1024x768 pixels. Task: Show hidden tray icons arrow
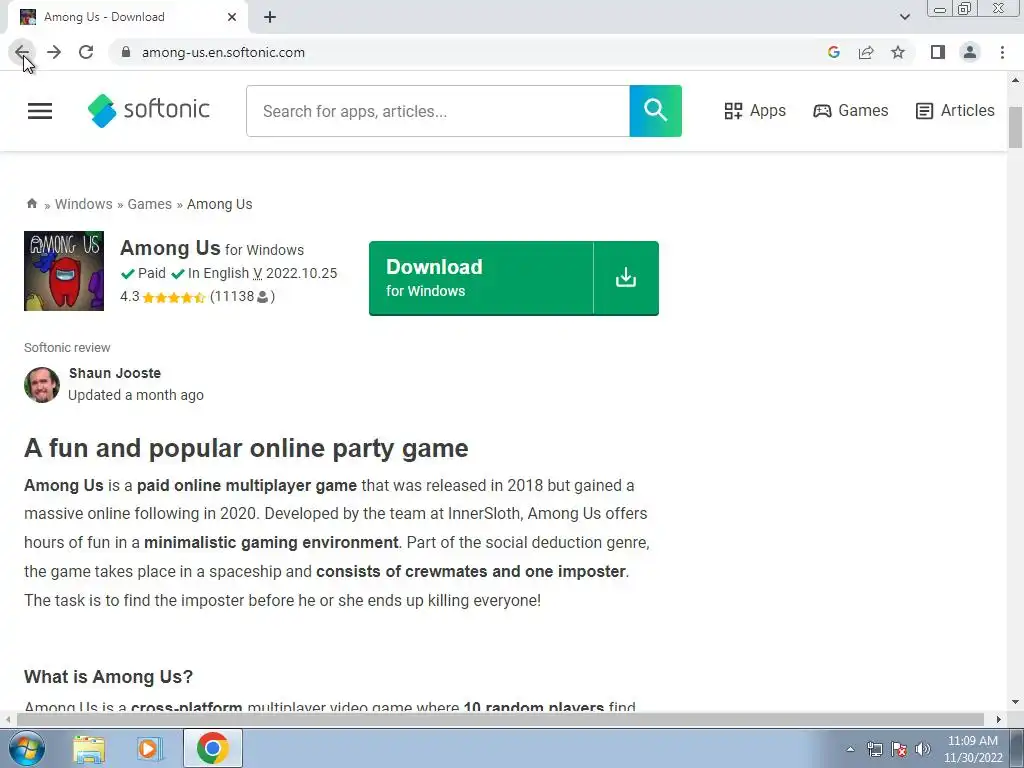pyautogui.click(x=850, y=749)
